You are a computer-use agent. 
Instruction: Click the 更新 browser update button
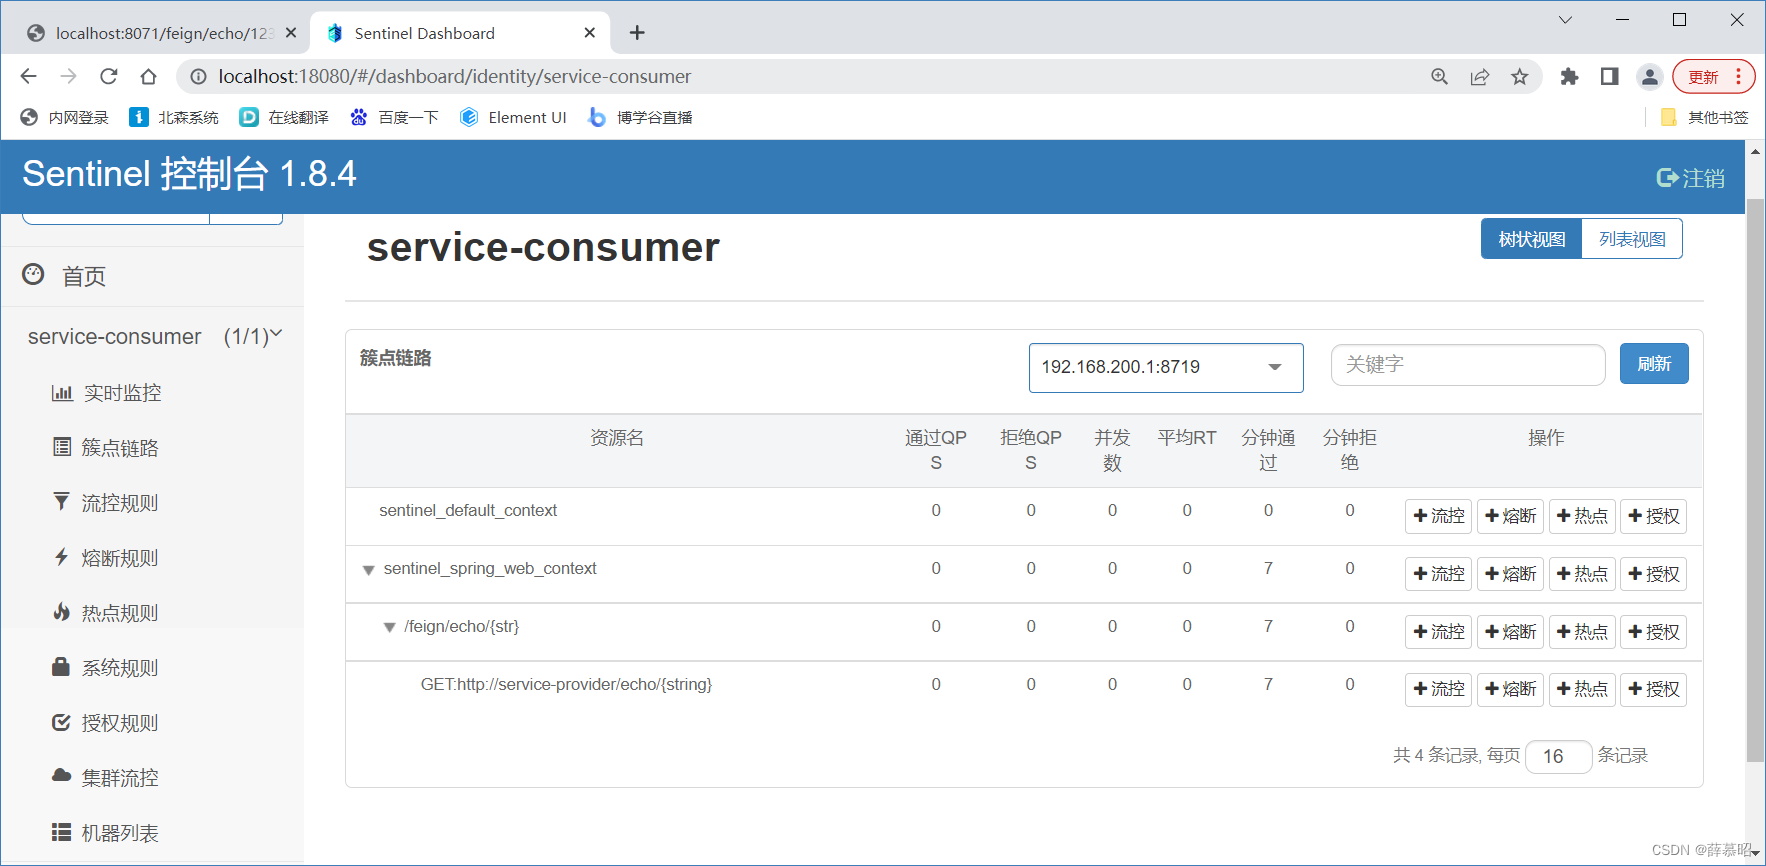click(x=1713, y=76)
